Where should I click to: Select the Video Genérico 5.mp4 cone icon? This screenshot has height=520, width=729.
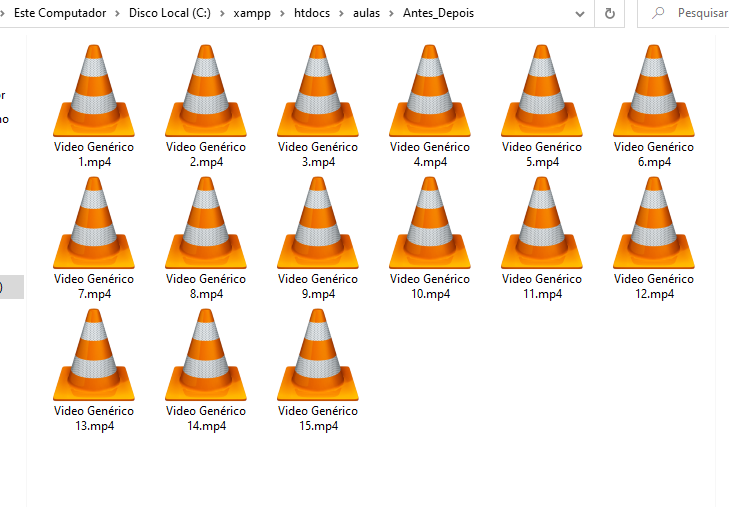click(x=542, y=91)
